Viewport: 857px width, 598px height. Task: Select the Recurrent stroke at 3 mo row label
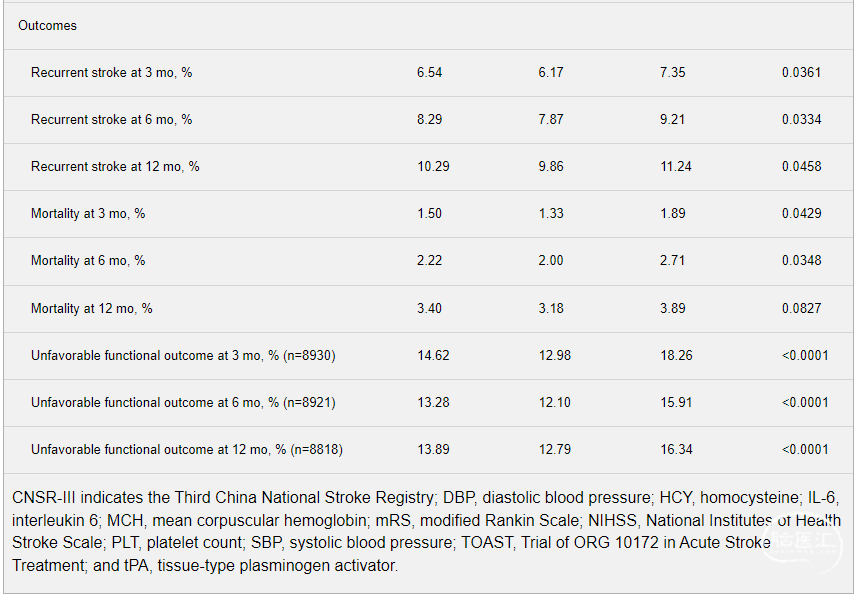[x=111, y=73]
